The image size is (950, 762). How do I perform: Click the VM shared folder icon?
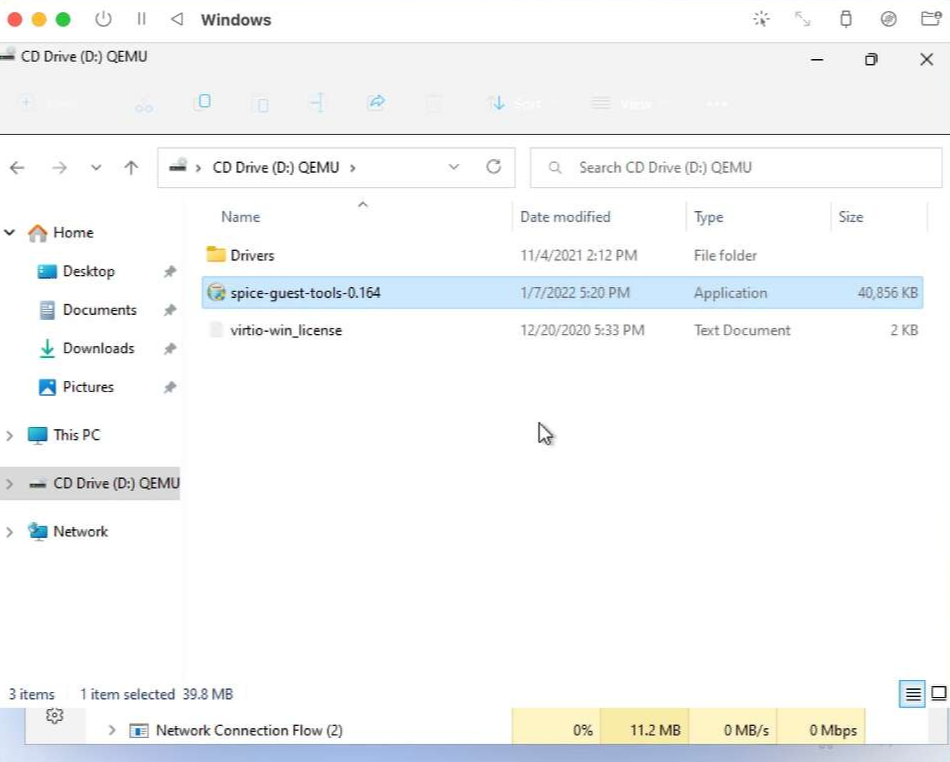click(931, 19)
